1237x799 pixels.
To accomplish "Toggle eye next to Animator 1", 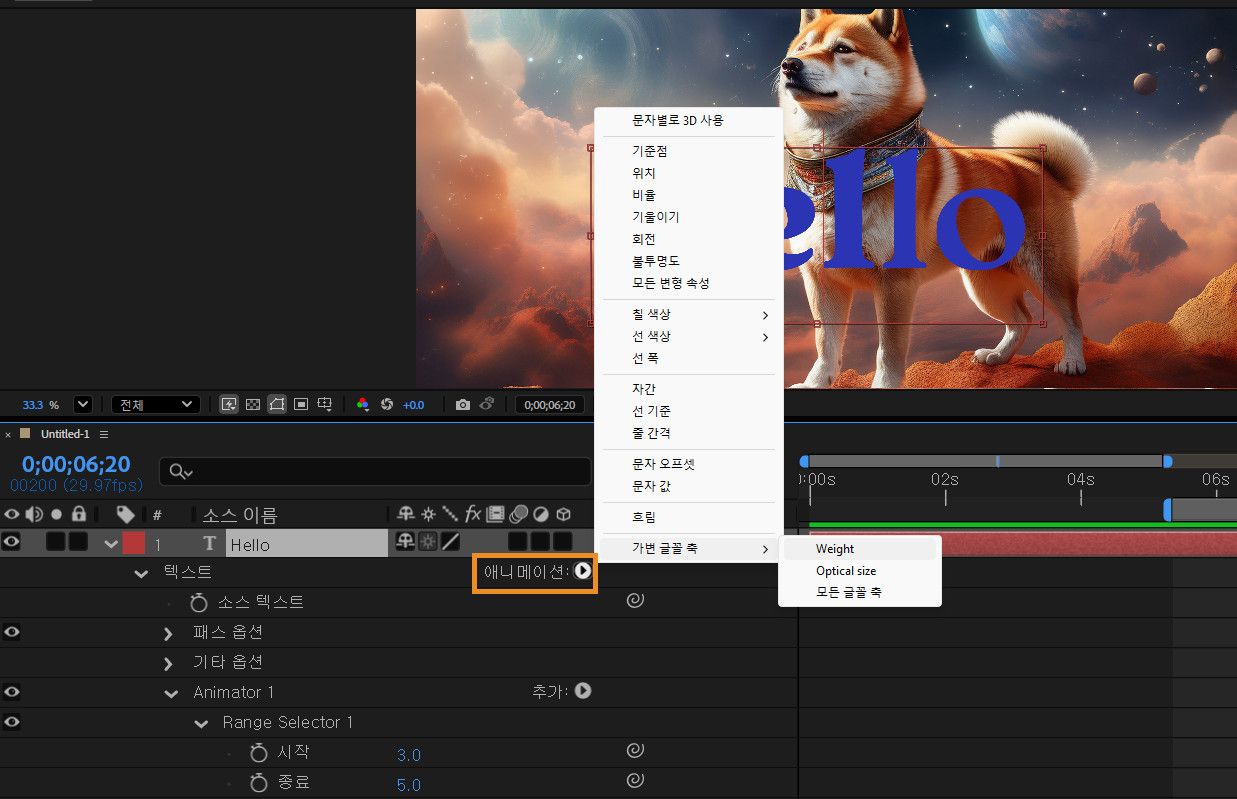I will coord(12,692).
